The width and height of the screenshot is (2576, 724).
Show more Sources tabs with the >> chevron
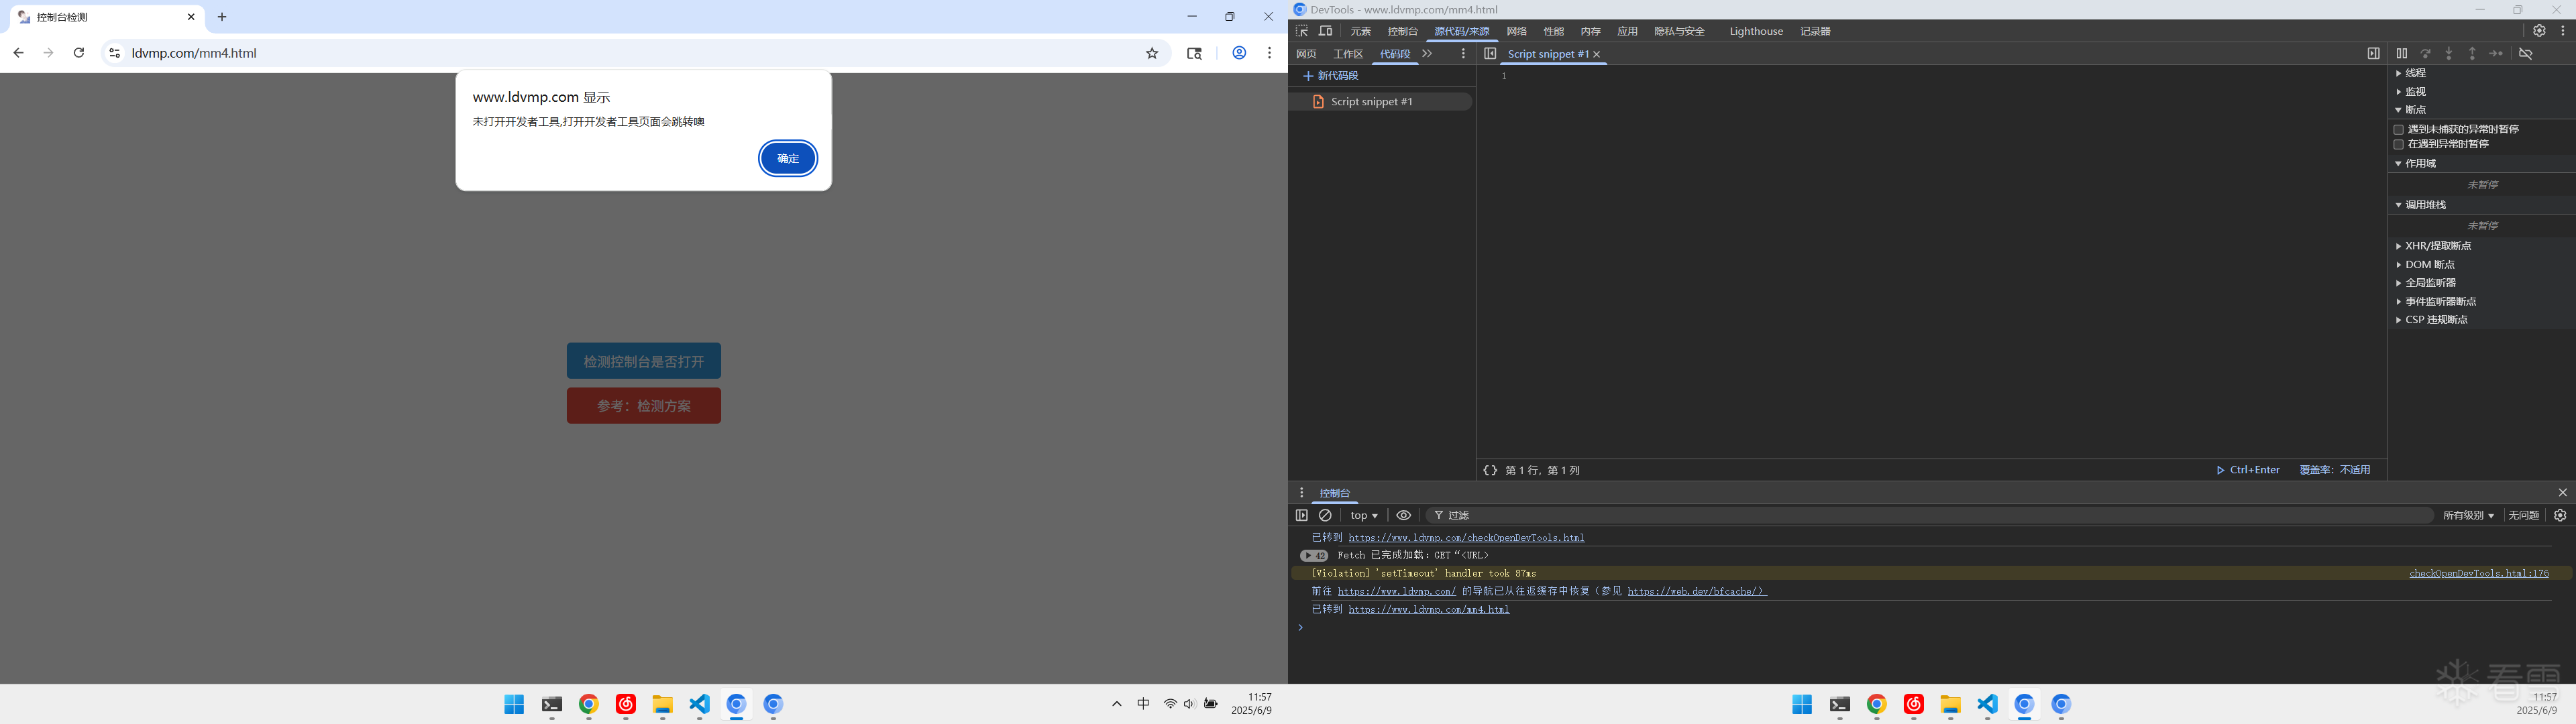pyautogui.click(x=1427, y=54)
